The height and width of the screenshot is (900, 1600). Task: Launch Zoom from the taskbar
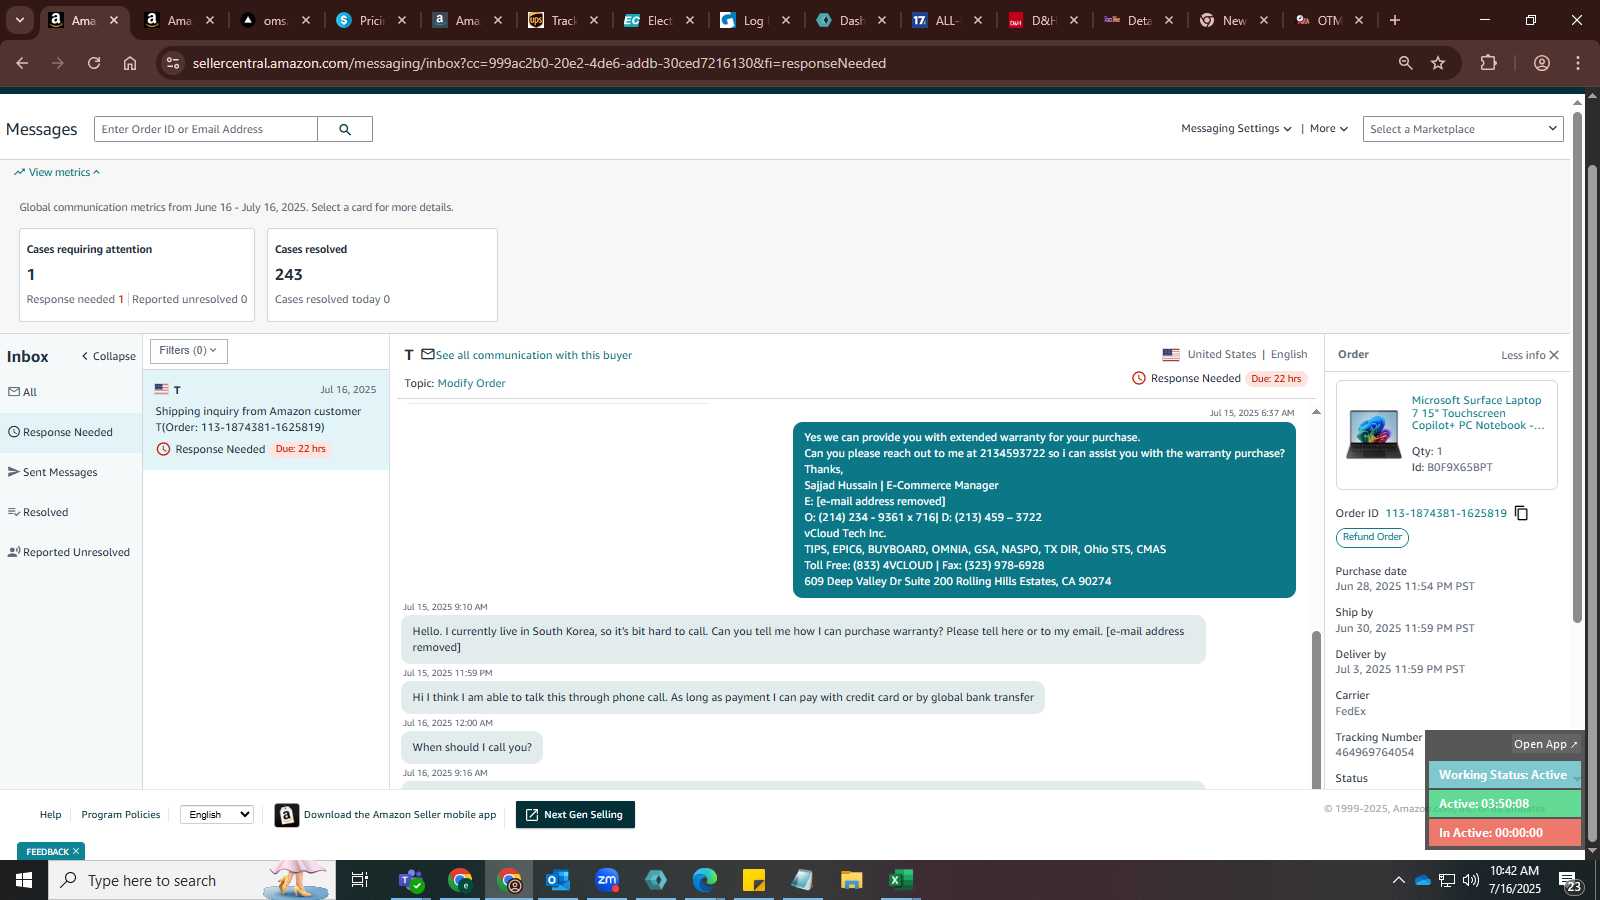[x=607, y=880]
